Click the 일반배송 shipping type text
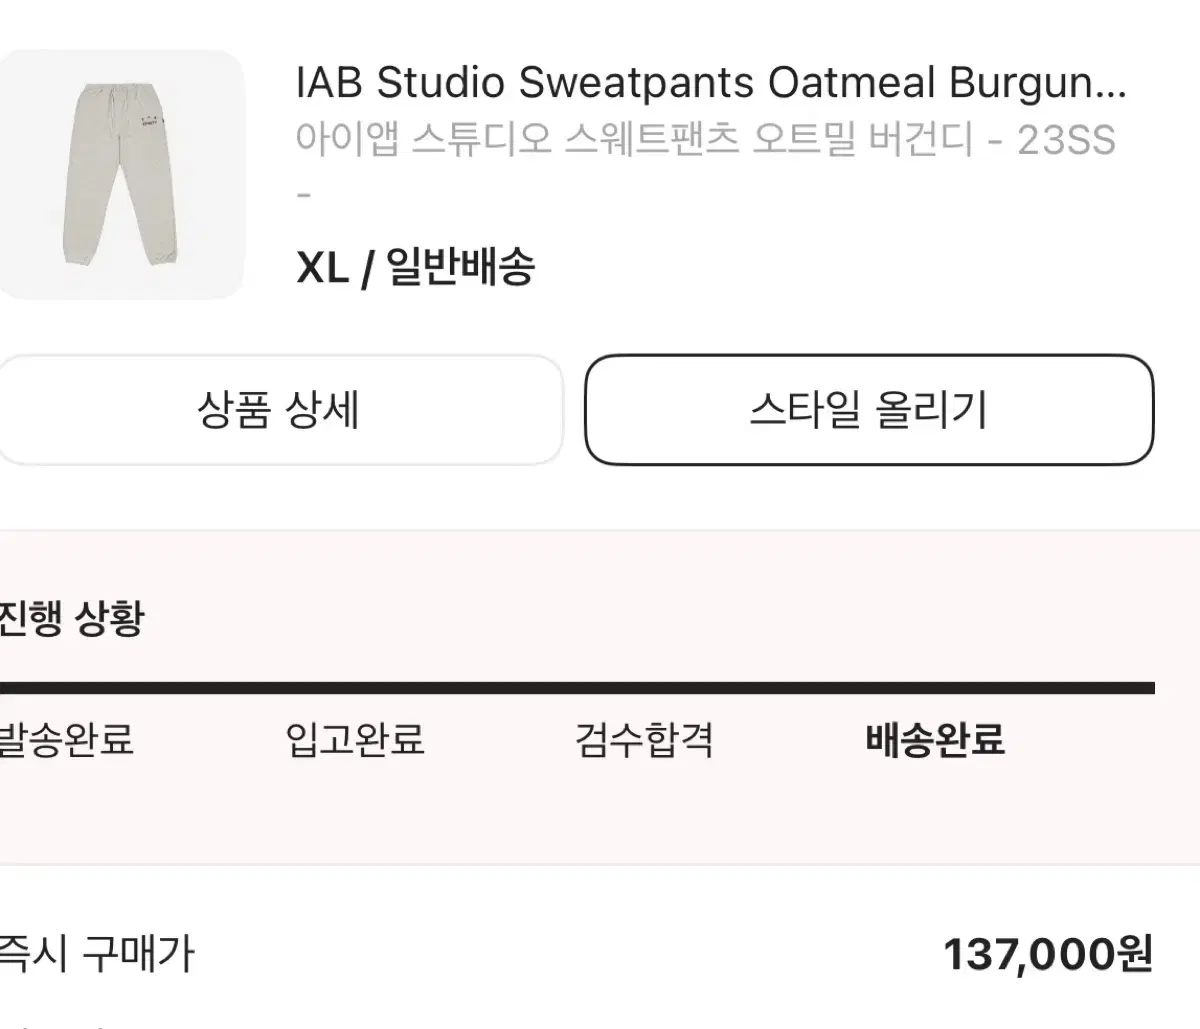1200x1029 pixels. (x=461, y=267)
